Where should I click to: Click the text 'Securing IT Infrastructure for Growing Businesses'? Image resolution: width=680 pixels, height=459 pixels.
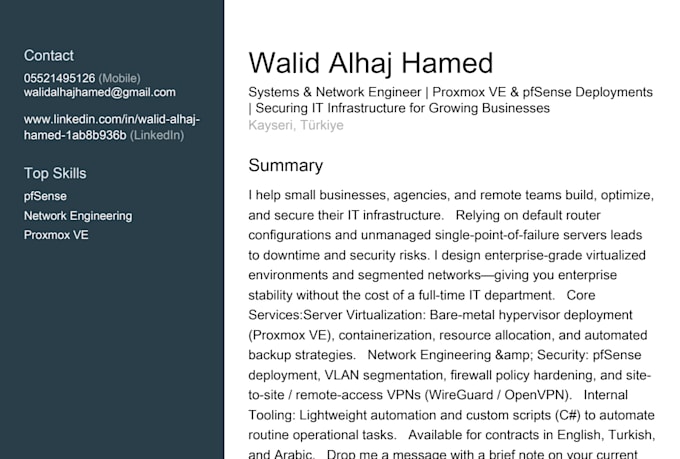(x=402, y=108)
